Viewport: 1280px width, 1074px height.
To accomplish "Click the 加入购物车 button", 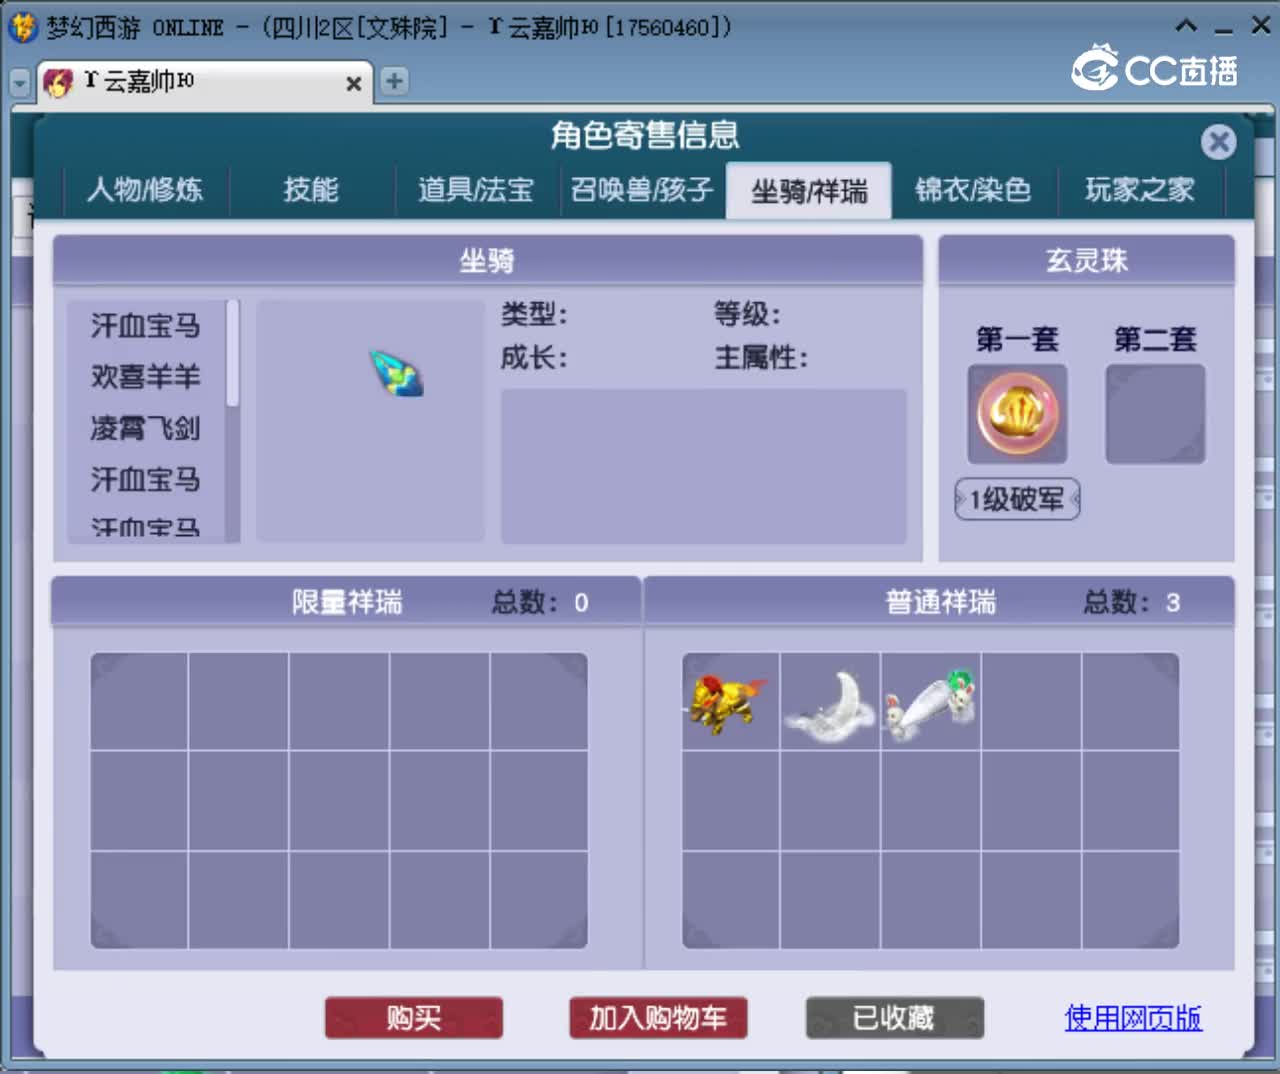I will (x=658, y=1018).
